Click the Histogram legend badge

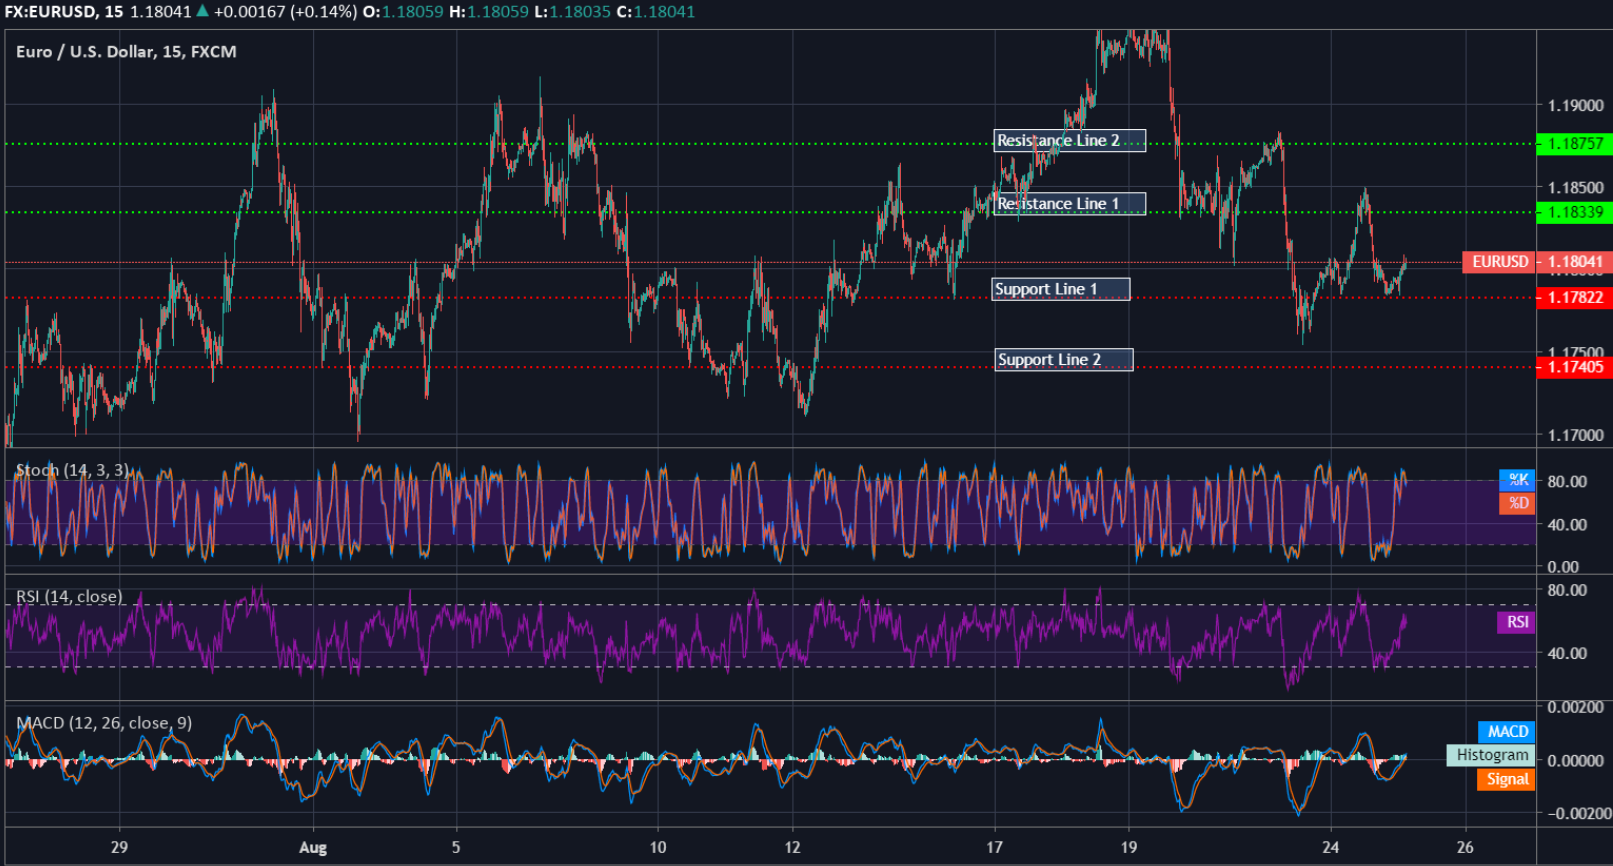(x=1491, y=755)
